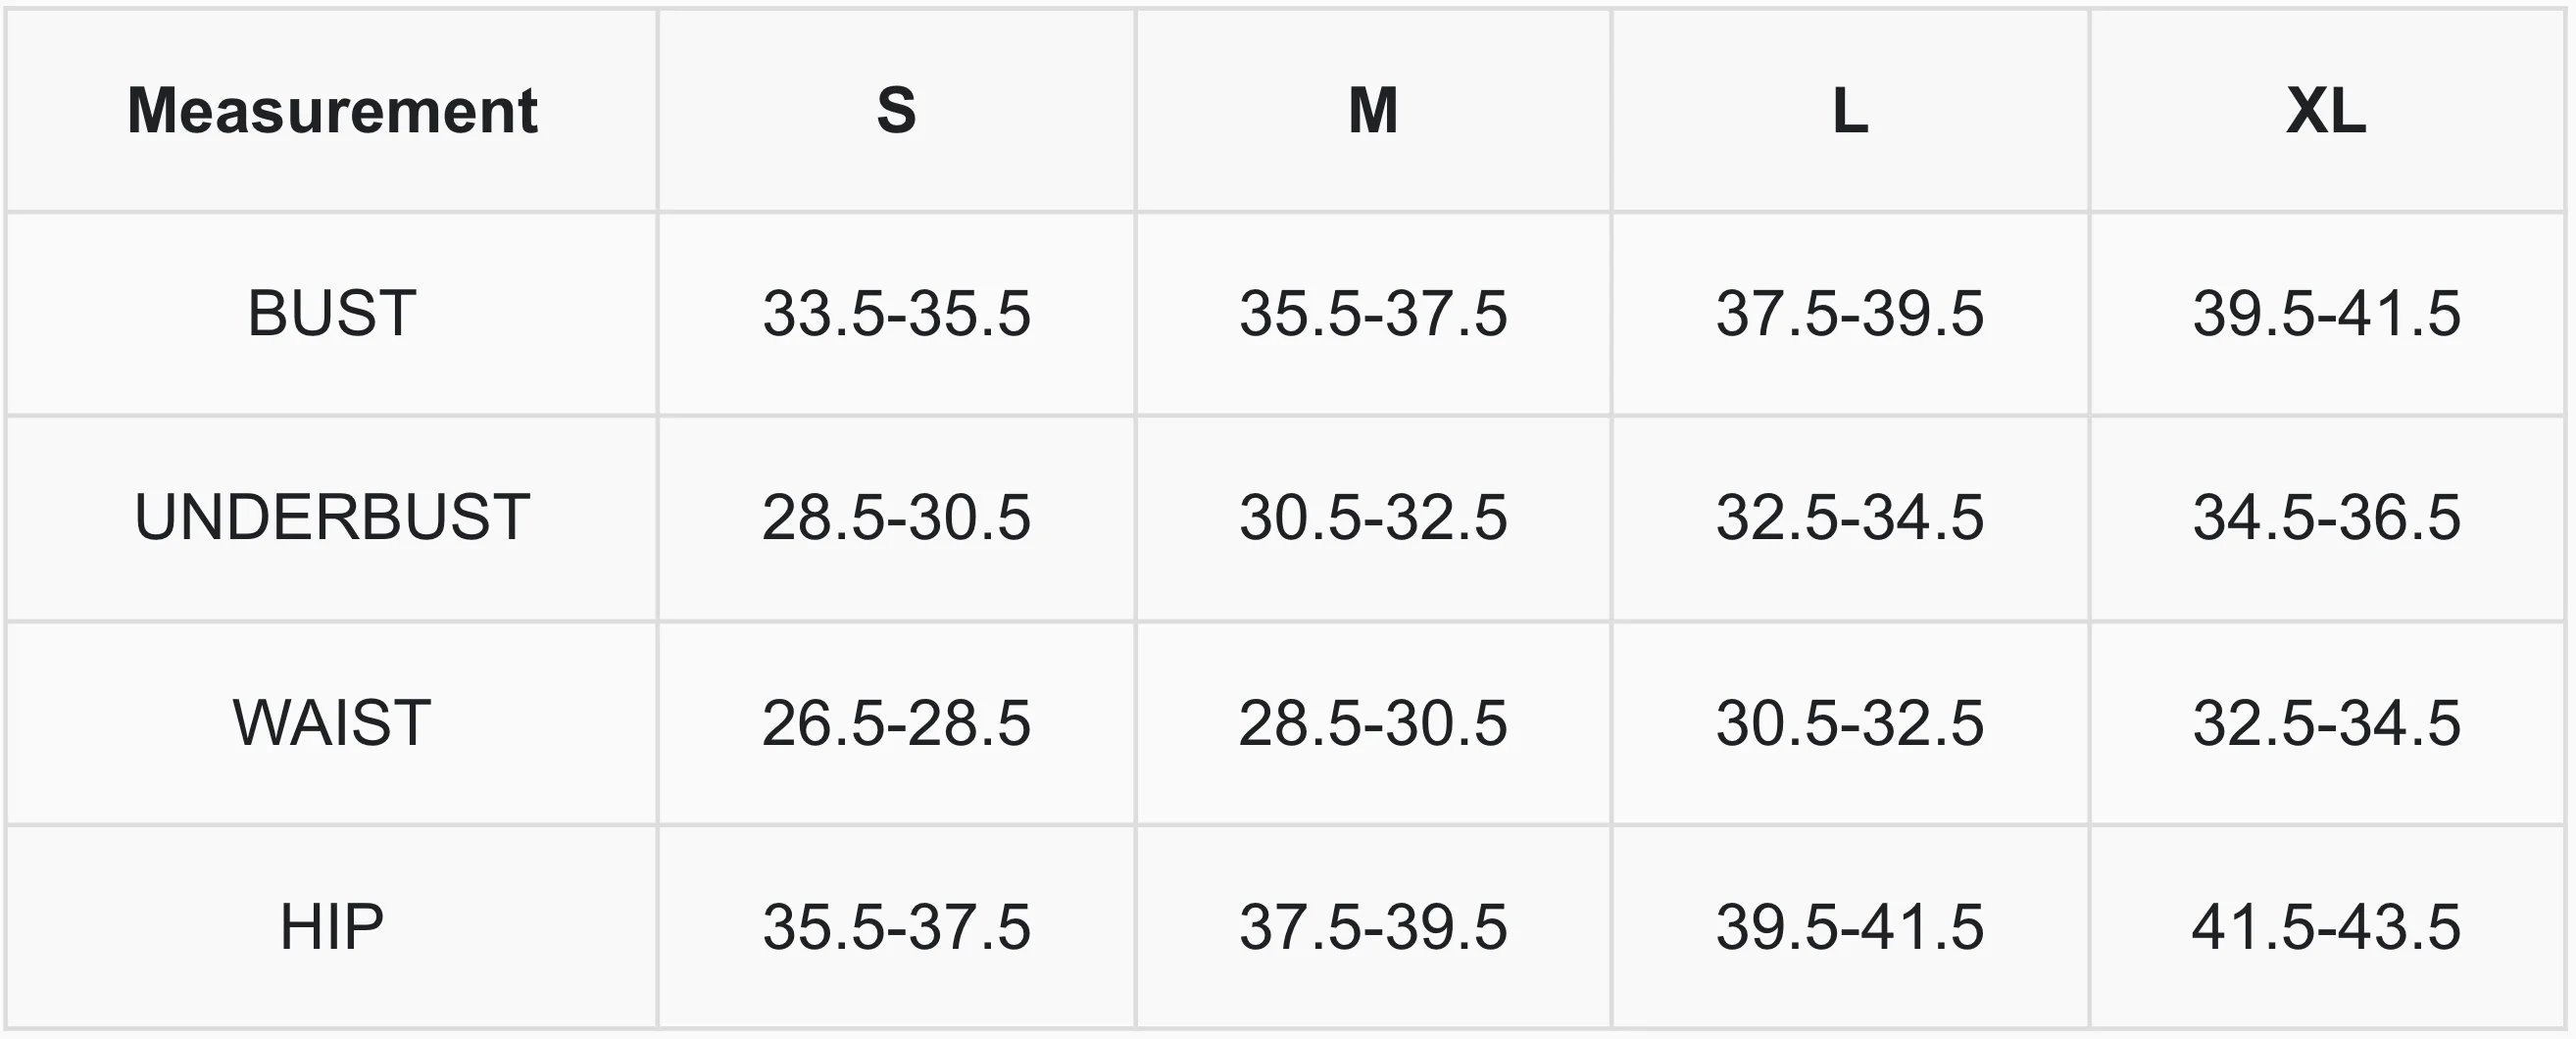Click the HIP size L value 39.5-41.5
Image resolution: width=2576 pixels, height=1039 pixels.
click(1850, 927)
